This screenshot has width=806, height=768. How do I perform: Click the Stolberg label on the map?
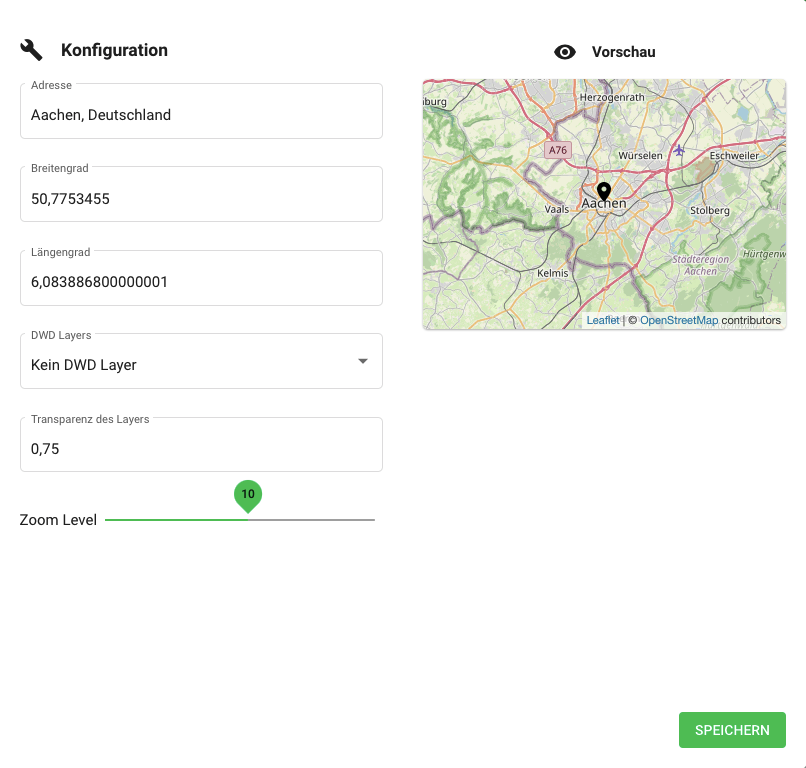[x=710, y=211]
